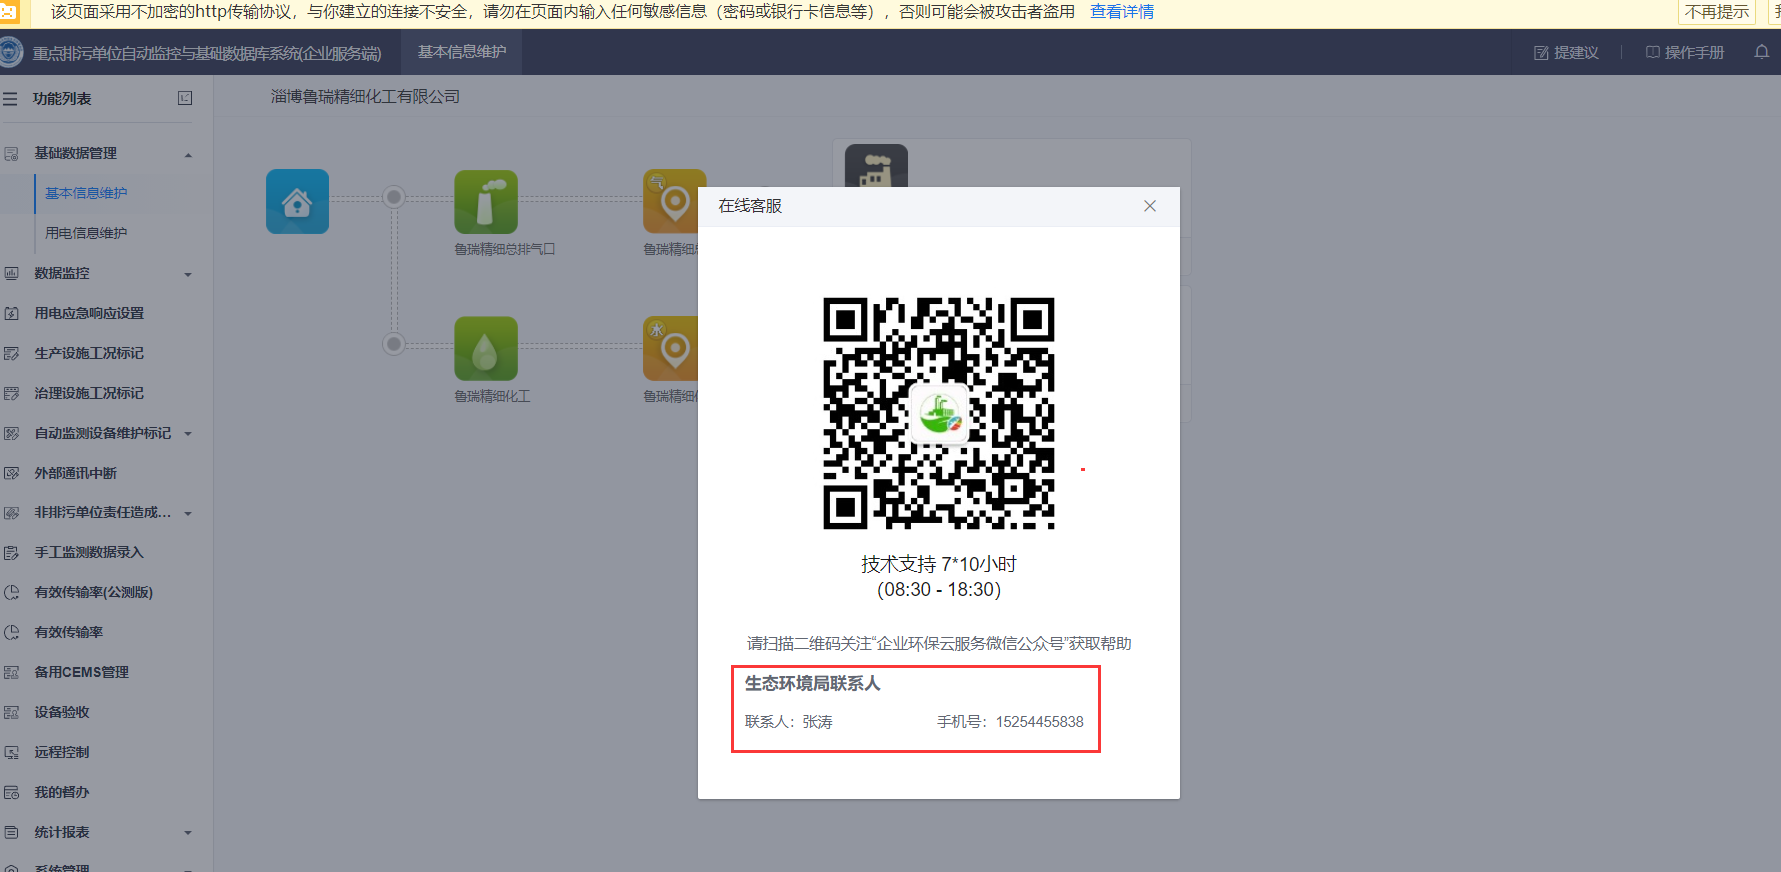Click the 不再提示 button
Screen dimensions: 1781x872
coord(1717,12)
